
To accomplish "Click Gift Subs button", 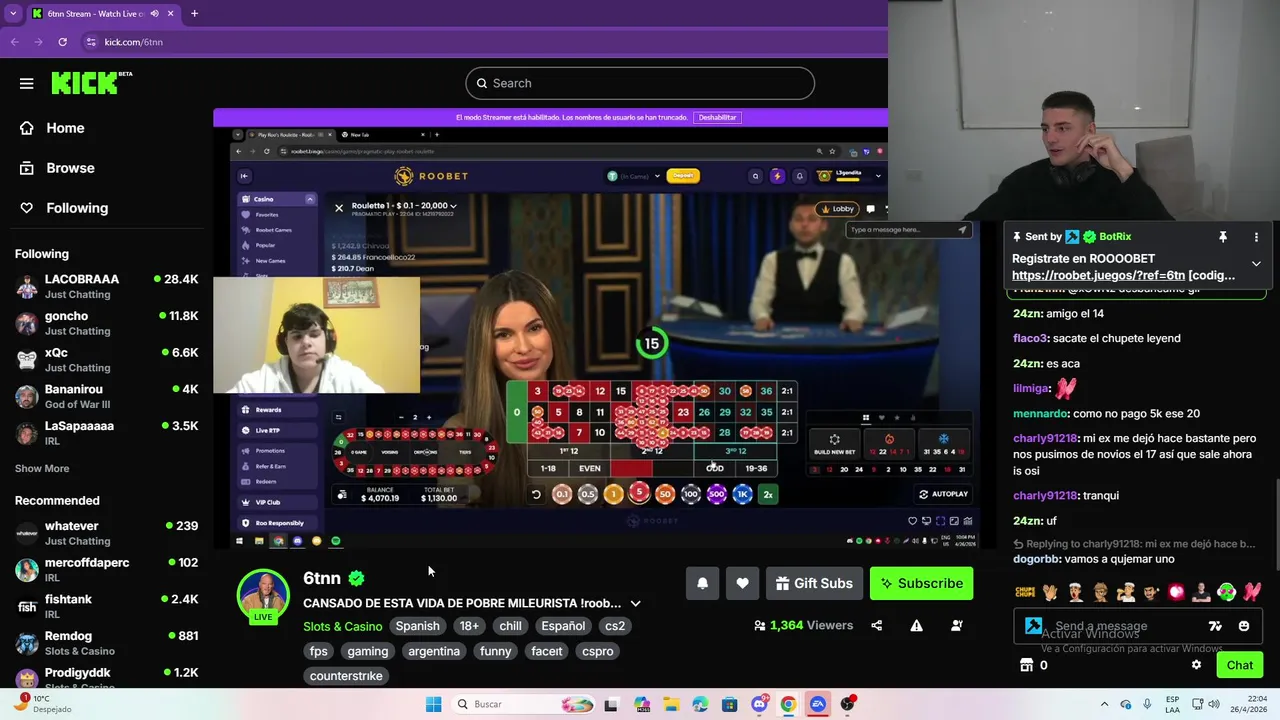I will point(813,583).
